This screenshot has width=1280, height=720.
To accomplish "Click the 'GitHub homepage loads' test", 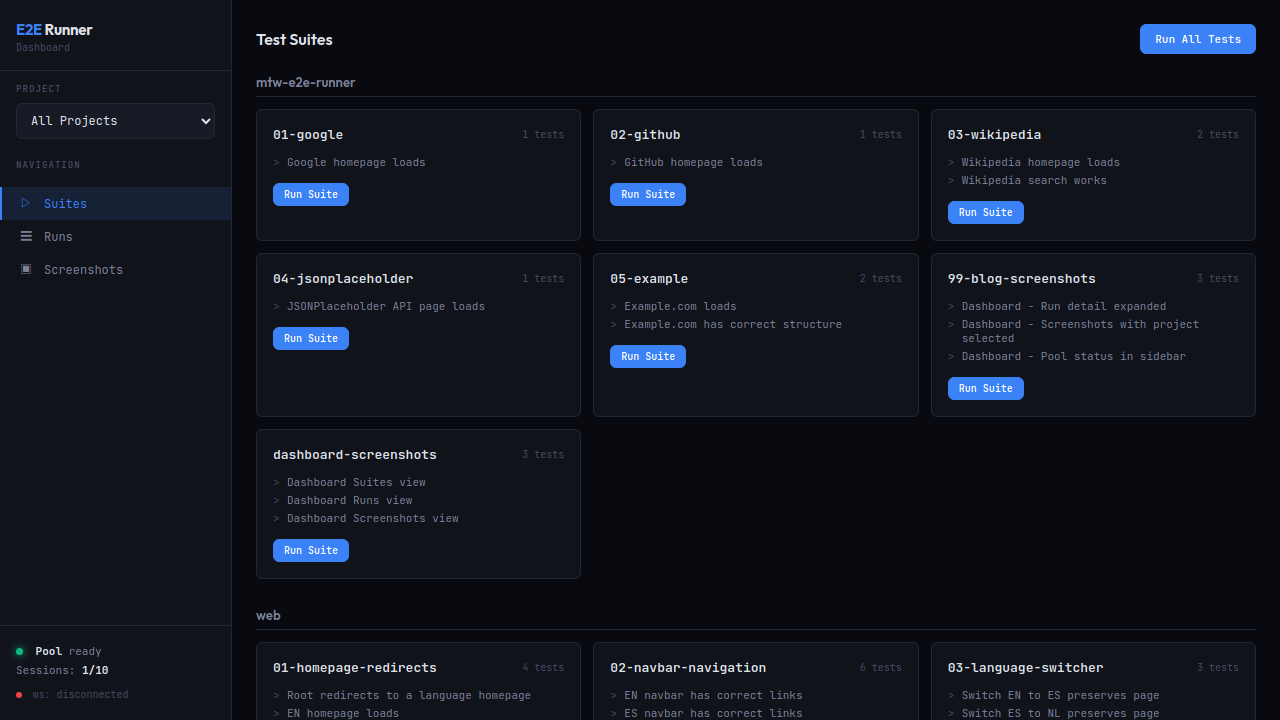I will pos(693,162).
